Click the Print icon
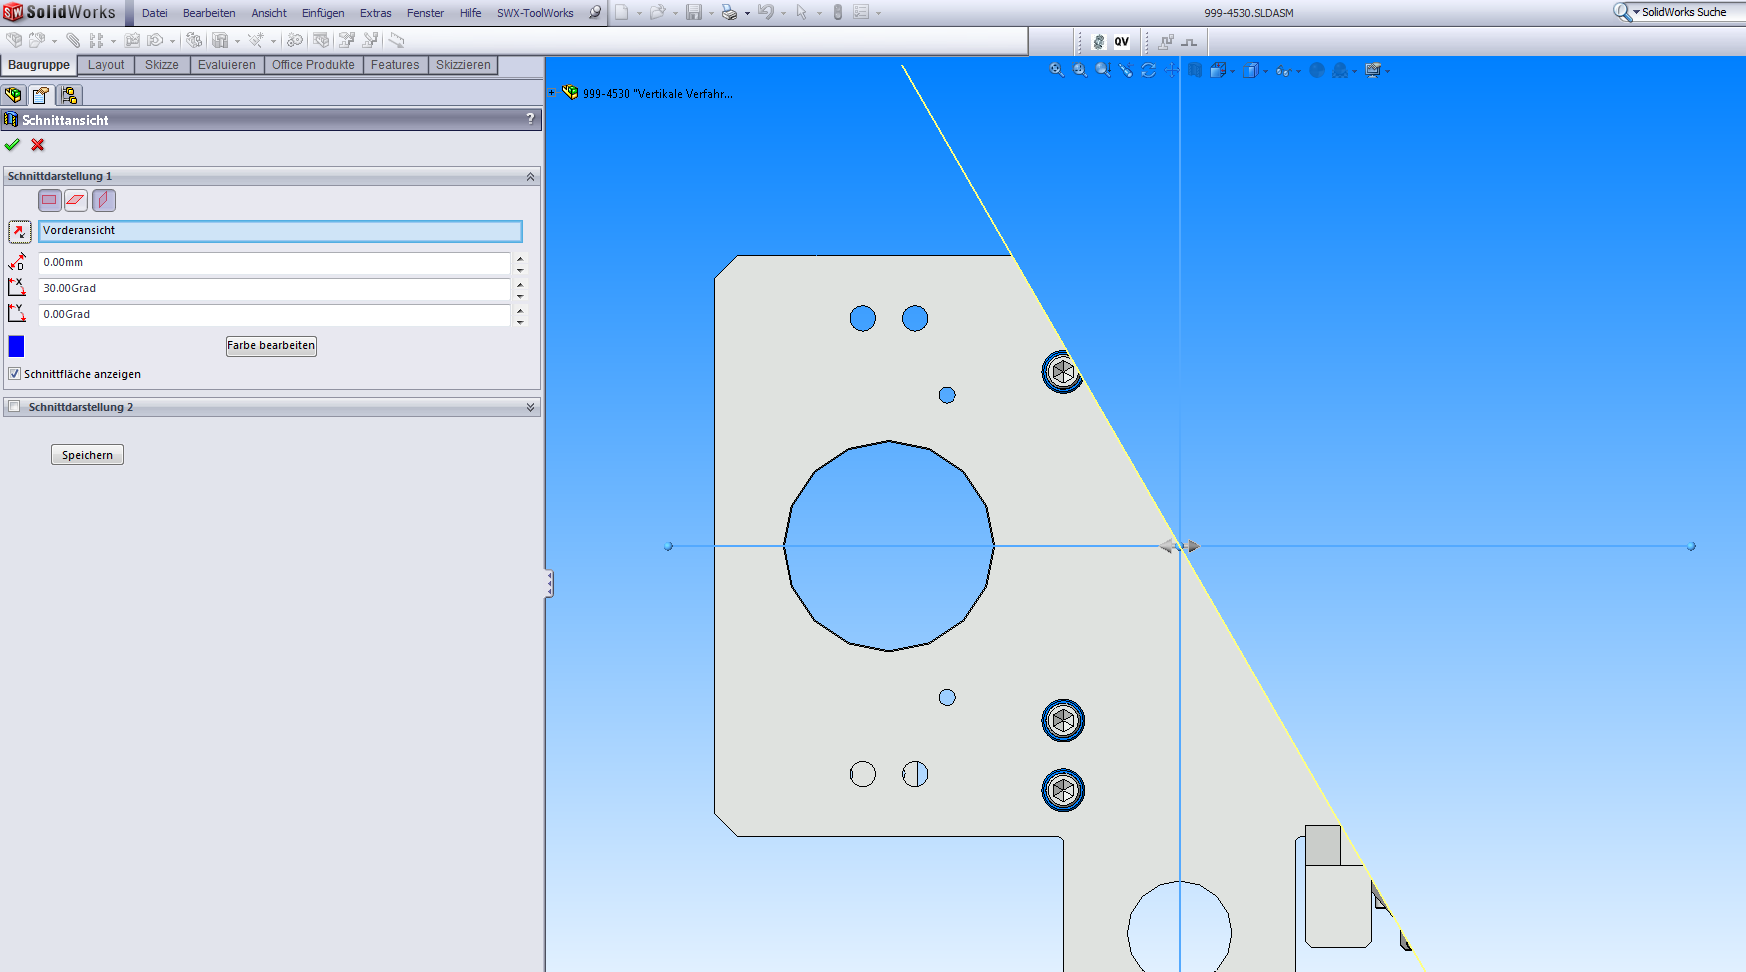Screen dimensions: 1746x972 click(x=729, y=13)
